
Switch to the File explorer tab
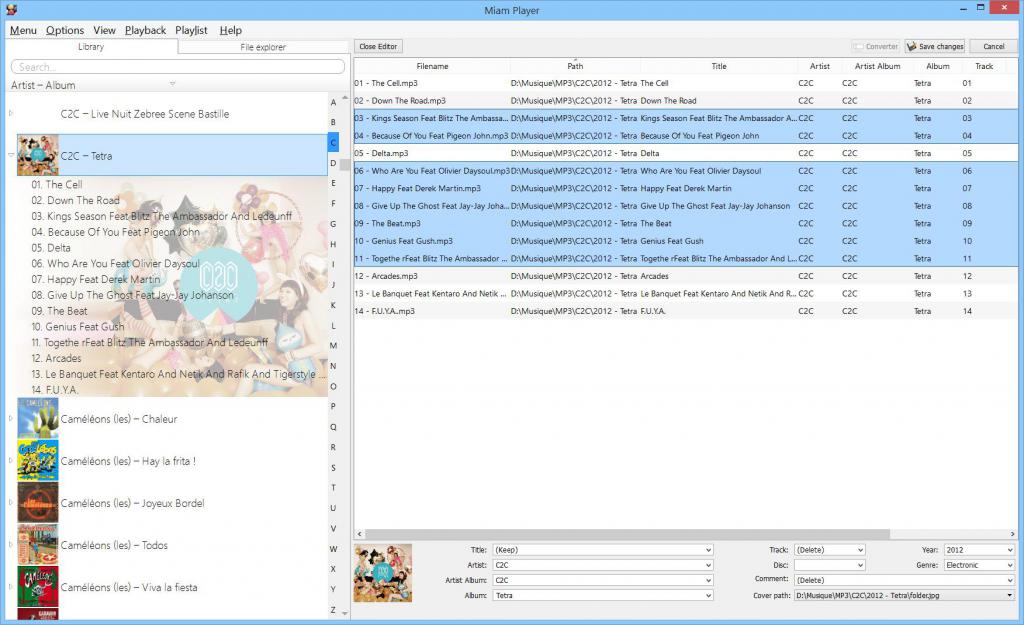[x=263, y=47]
